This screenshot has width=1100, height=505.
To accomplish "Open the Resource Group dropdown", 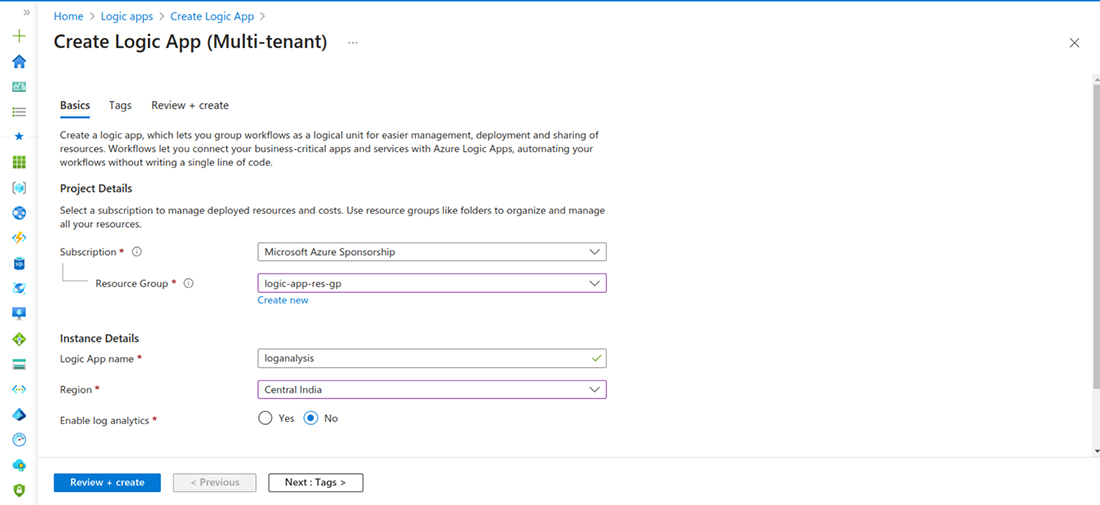I will click(x=432, y=283).
